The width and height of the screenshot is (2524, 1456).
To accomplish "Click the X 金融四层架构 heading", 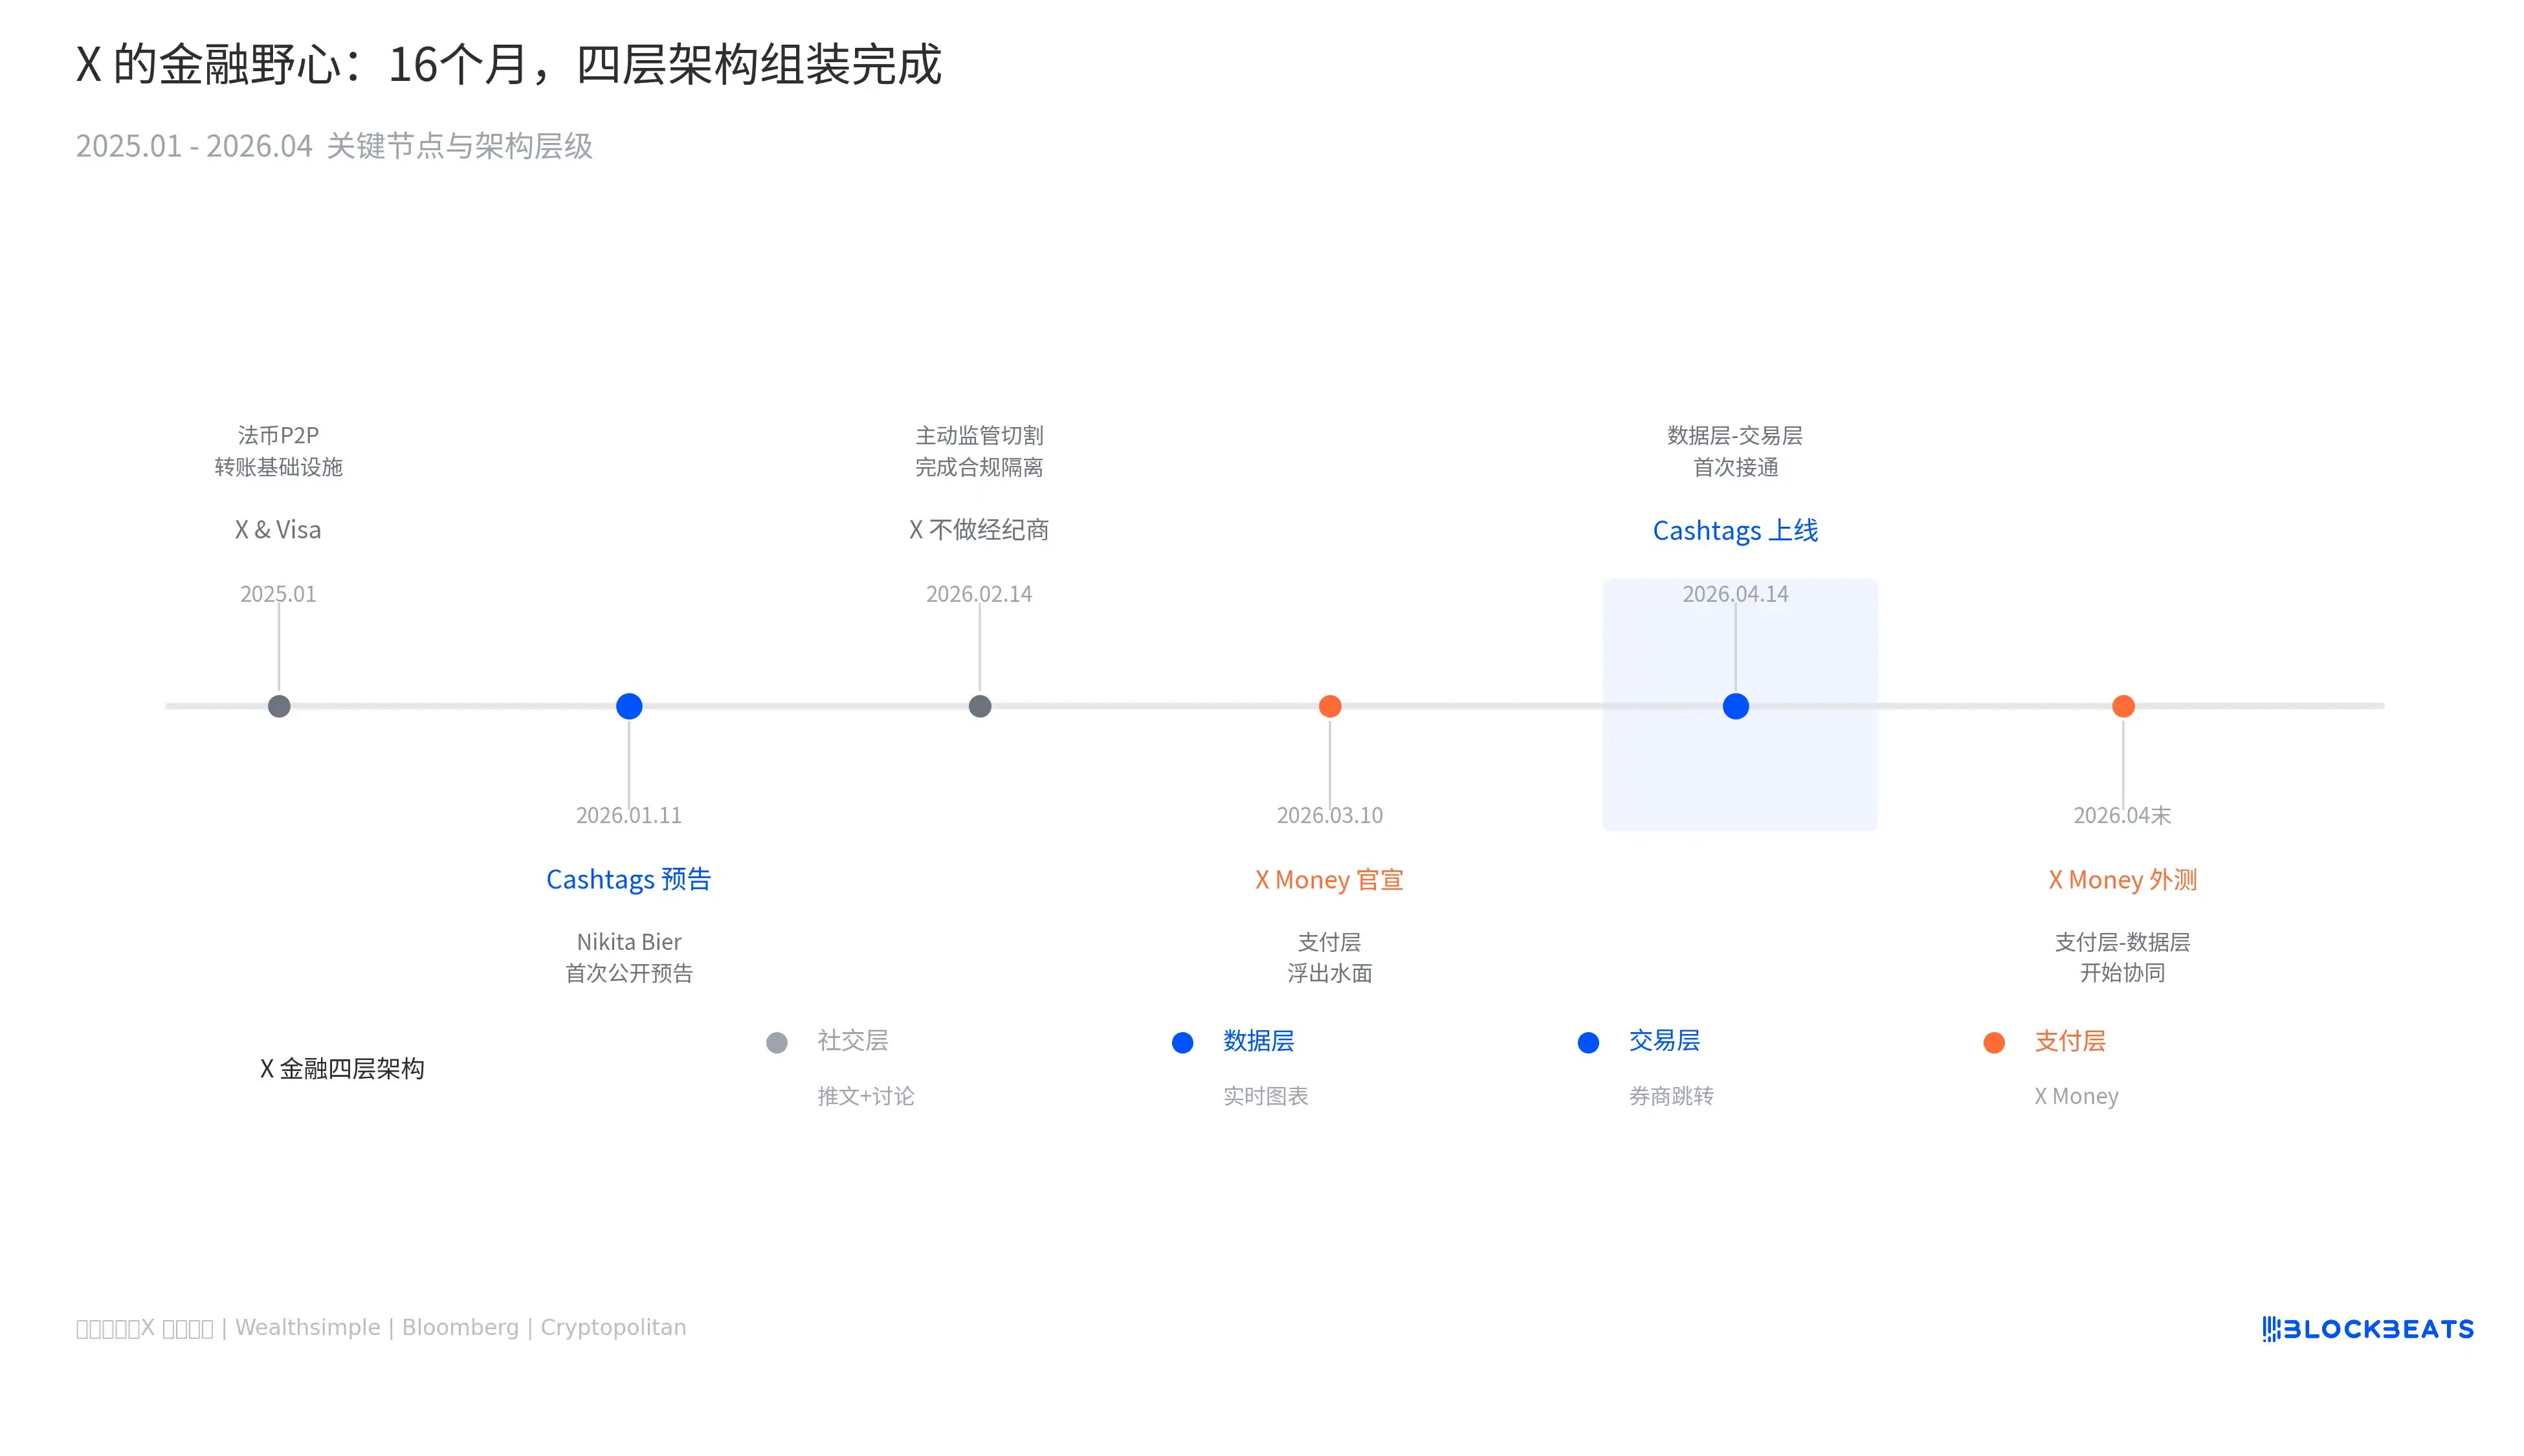I will [x=342, y=1068].
